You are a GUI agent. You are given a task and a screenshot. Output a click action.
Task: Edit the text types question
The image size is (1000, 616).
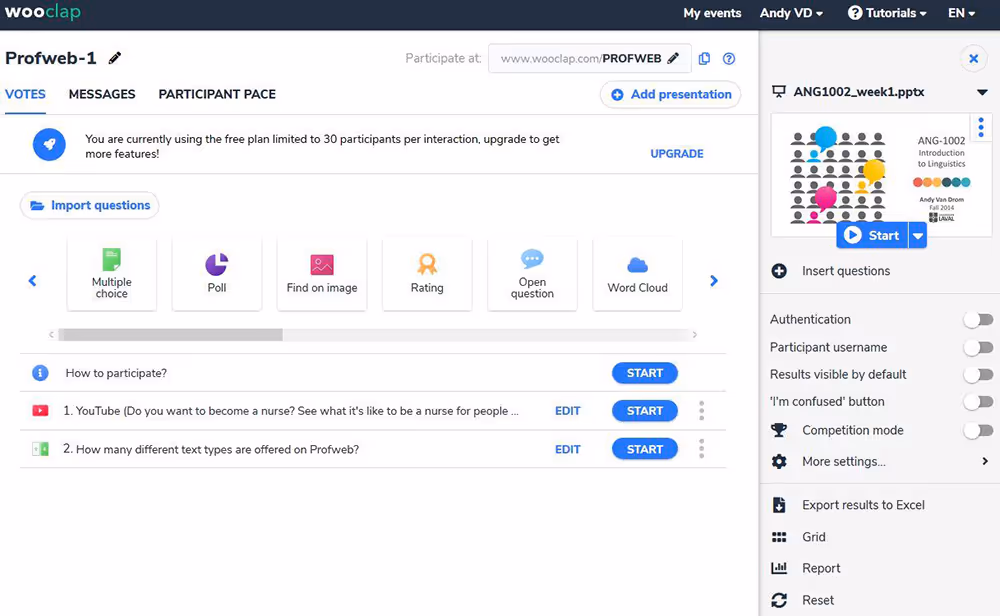click(x=568, y=449)
